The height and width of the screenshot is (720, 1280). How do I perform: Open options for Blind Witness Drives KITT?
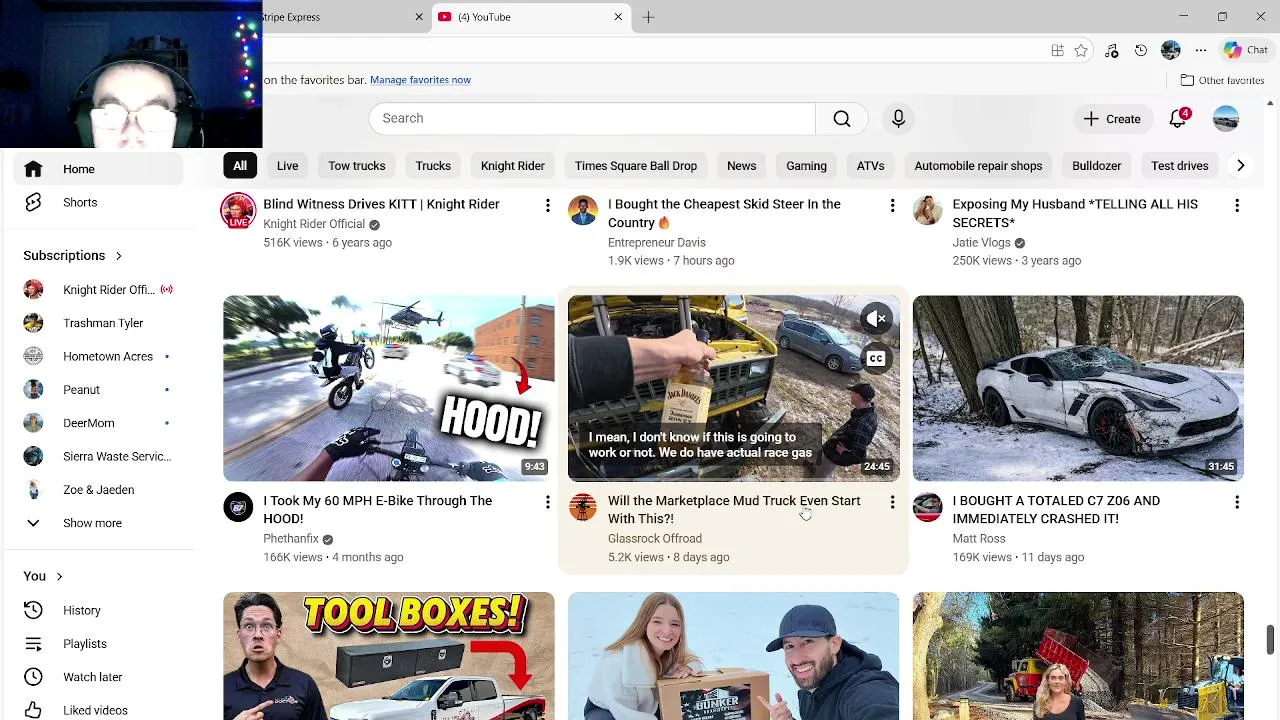(x=547, y=205)
